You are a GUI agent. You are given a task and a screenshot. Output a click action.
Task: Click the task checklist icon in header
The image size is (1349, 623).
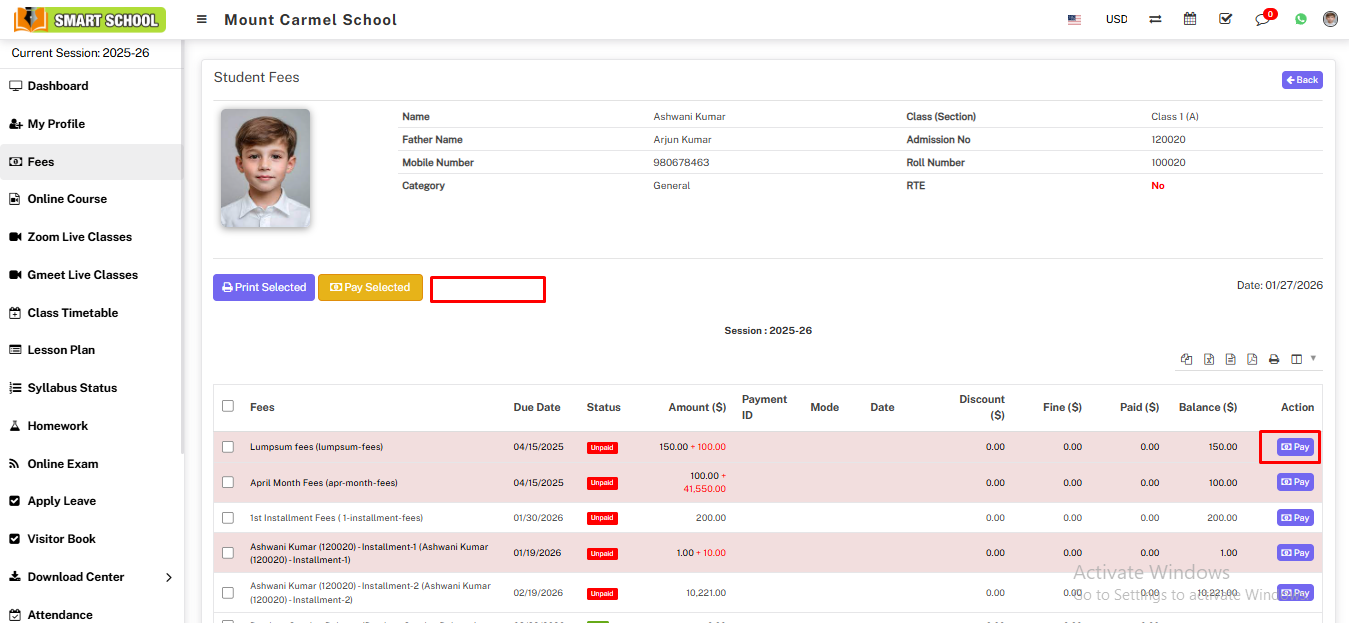point(1225,19)
